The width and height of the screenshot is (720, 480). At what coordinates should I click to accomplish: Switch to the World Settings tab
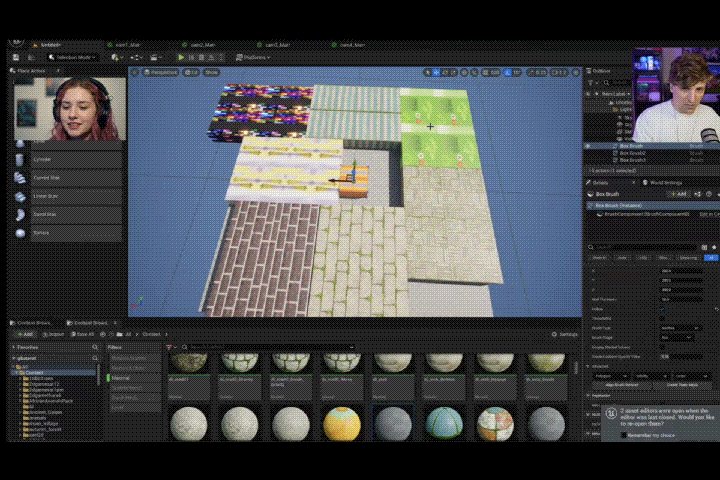click(665, 182)
